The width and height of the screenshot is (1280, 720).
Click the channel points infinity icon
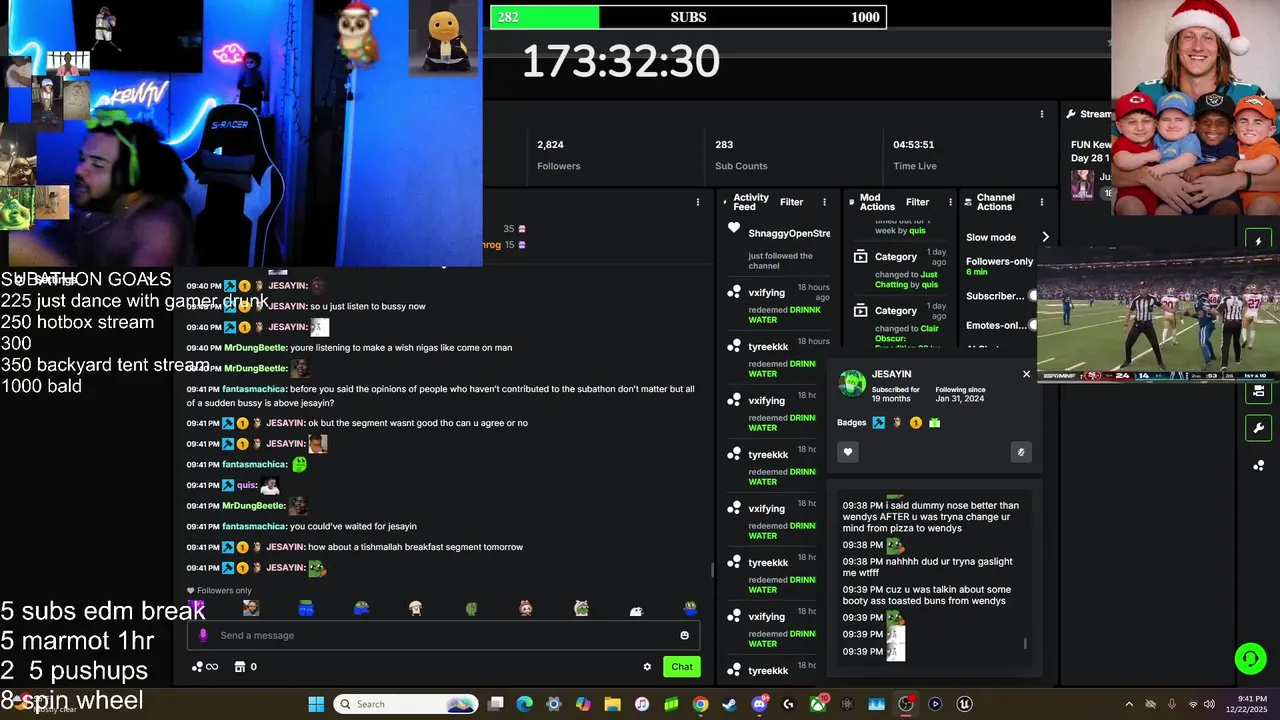[x=205, y=667]
